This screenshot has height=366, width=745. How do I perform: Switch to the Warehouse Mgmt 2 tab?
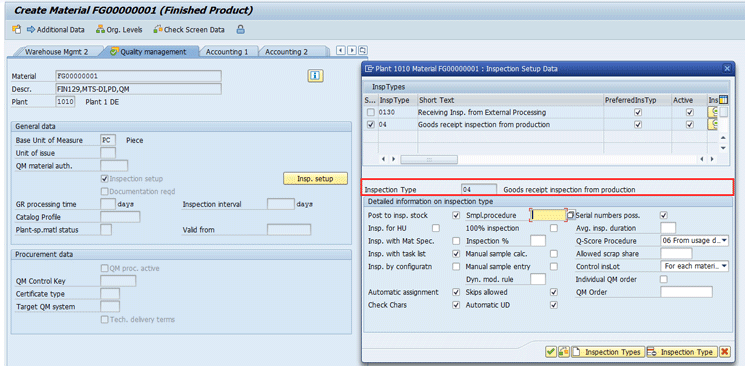tap(57, 52)
